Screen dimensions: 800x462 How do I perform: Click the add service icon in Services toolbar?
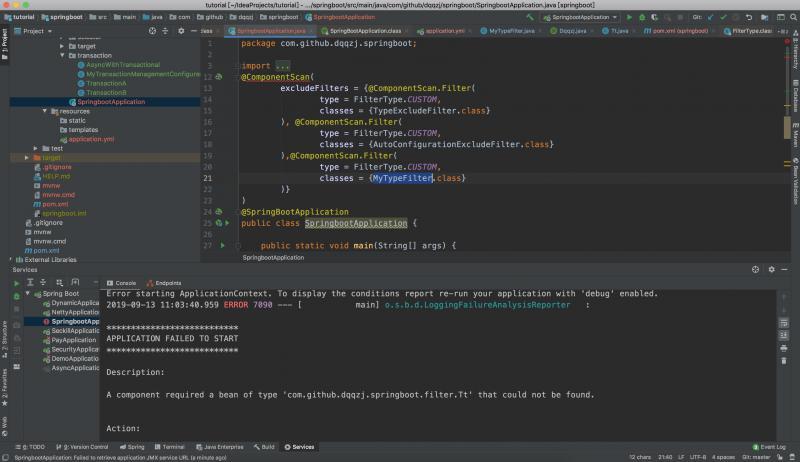tap(75, 282)
